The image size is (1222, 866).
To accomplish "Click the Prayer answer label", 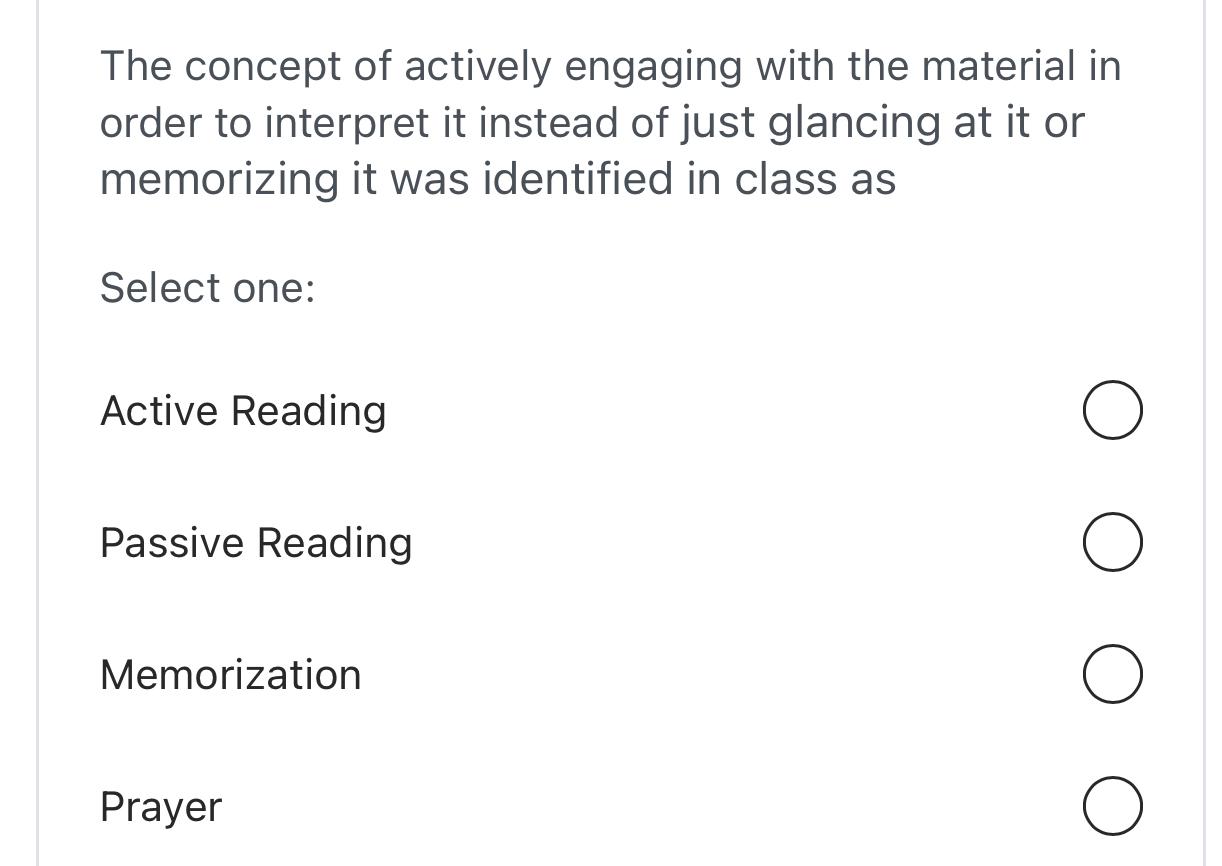I will (x=160, y=806).
